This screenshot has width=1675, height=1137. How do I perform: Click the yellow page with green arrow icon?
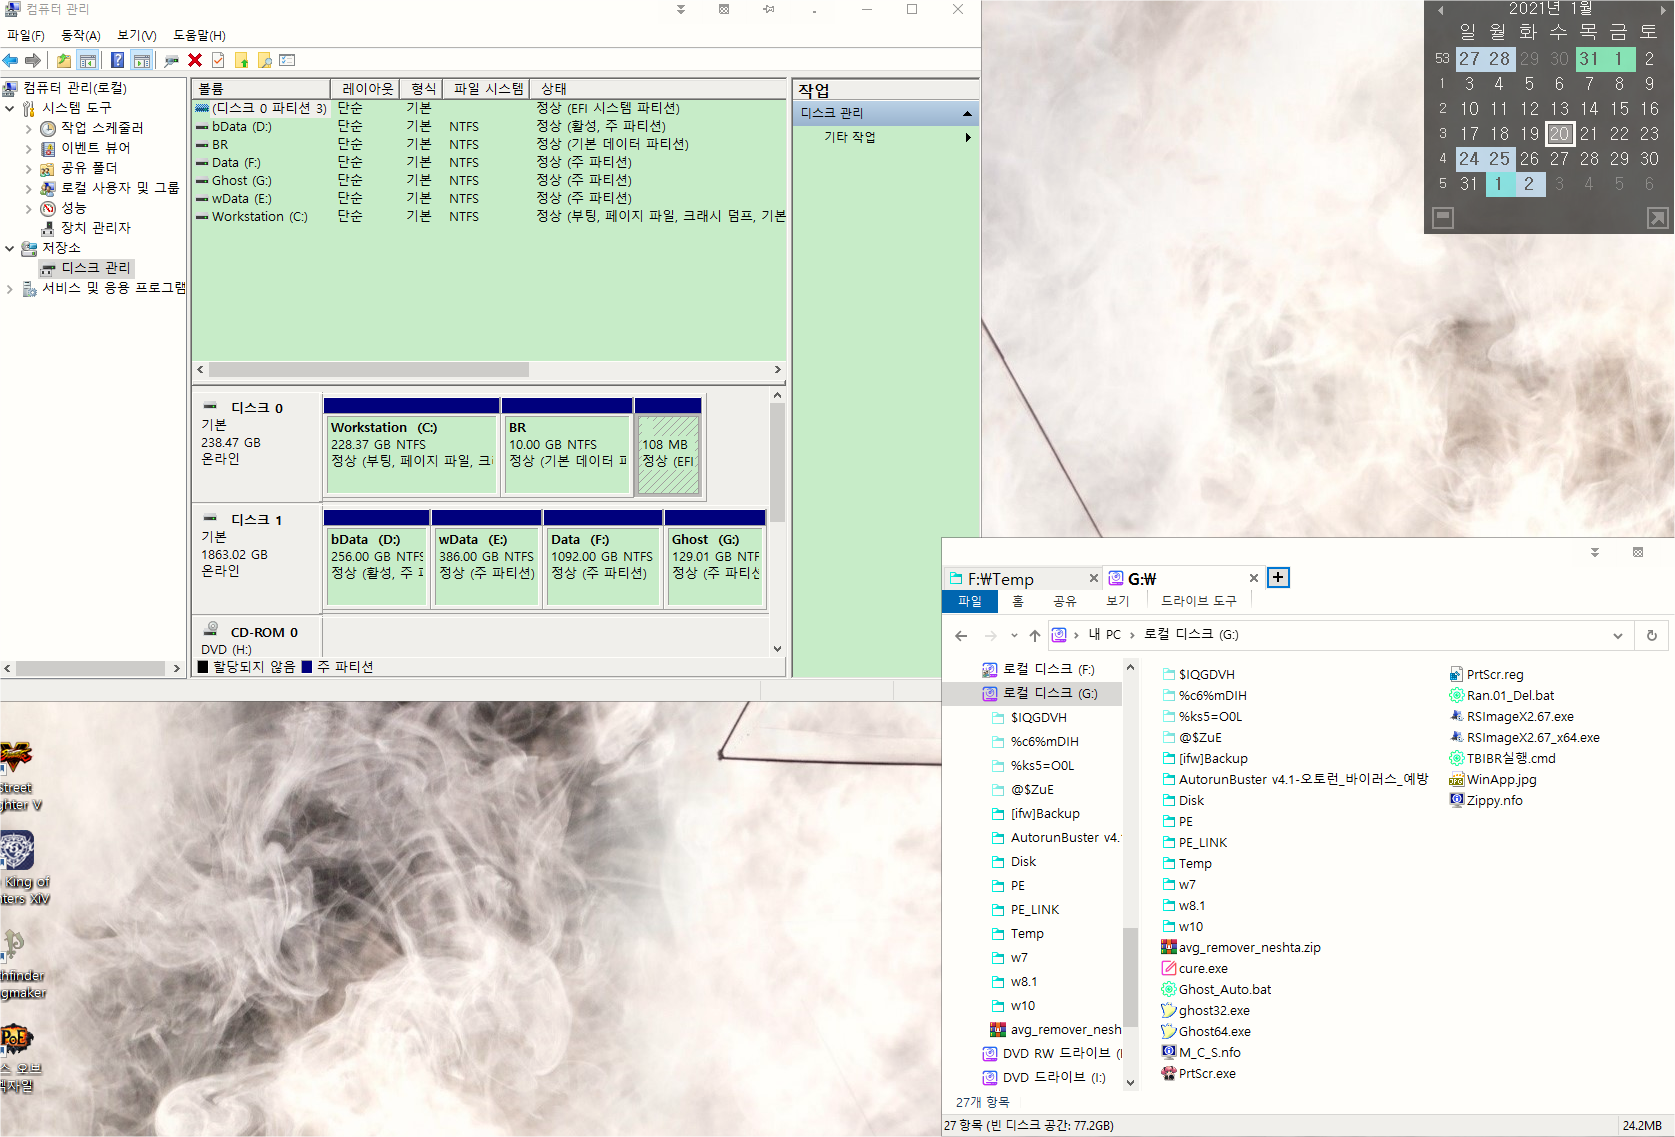(x=241, y=60)
